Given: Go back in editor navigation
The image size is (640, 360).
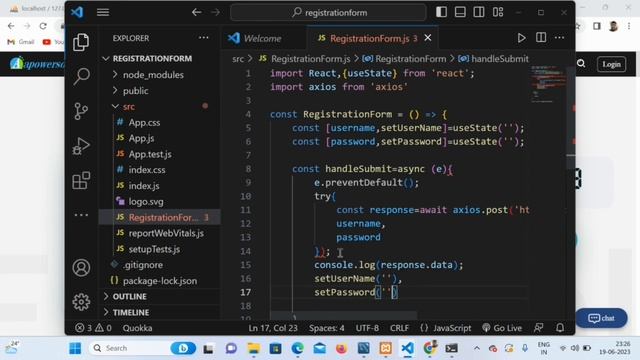Looking at the screenshot, I should pos(196,12).
